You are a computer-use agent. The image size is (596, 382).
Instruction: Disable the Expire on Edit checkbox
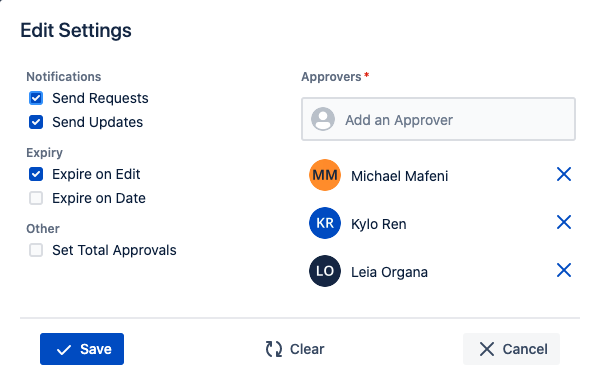coord(36,174)
